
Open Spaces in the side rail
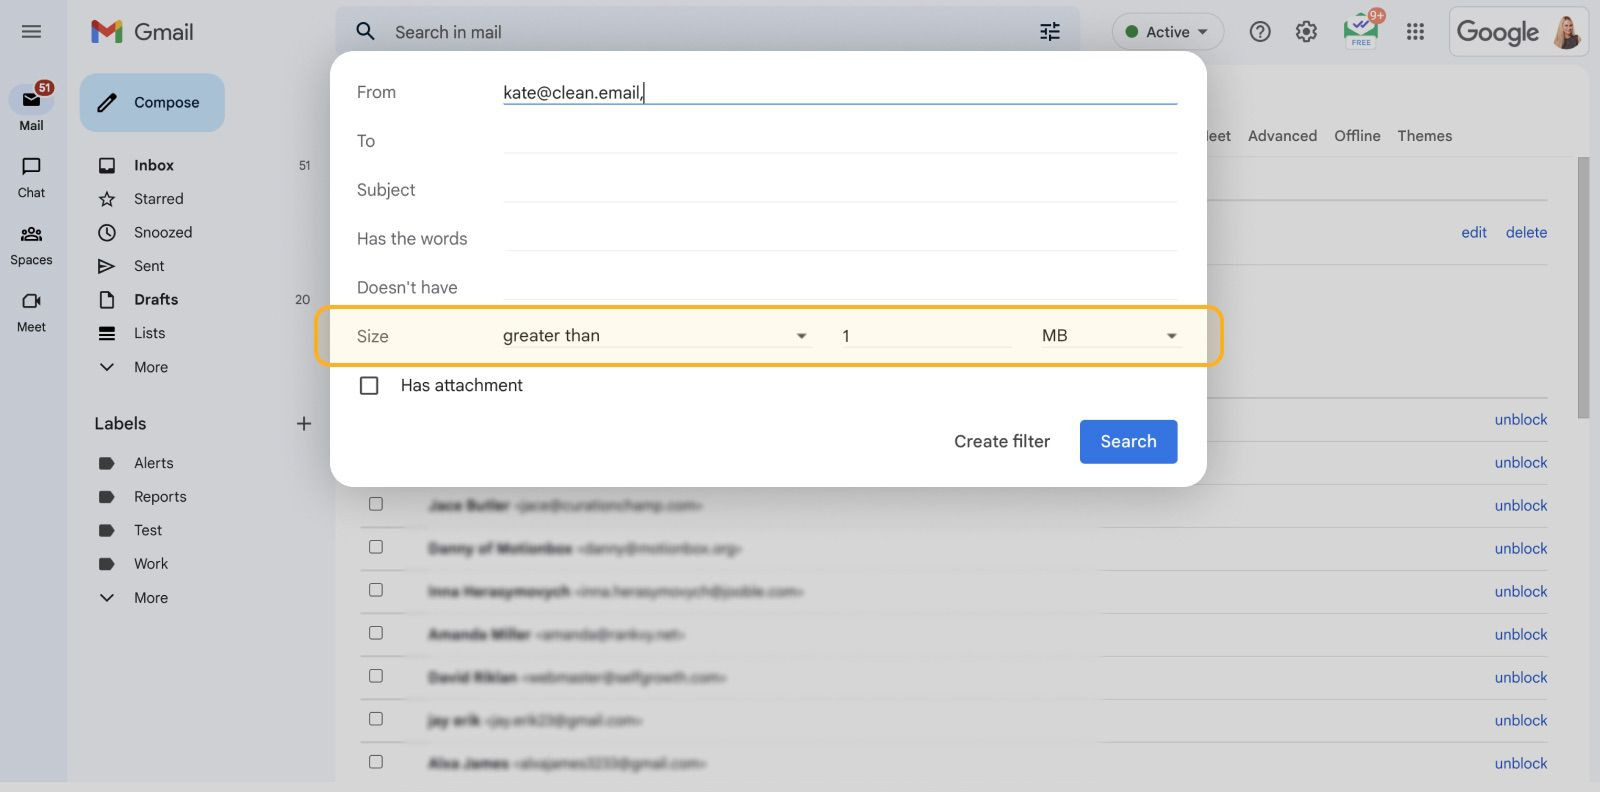31,245
